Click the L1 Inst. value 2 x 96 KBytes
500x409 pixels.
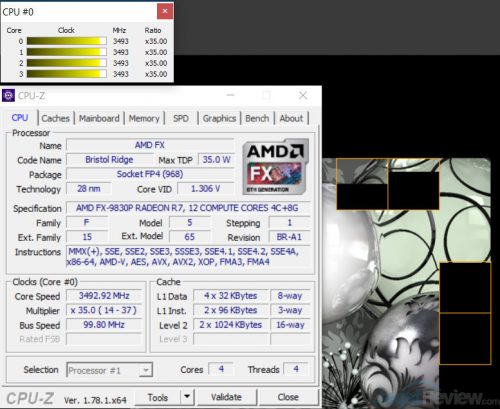[231, 310]
